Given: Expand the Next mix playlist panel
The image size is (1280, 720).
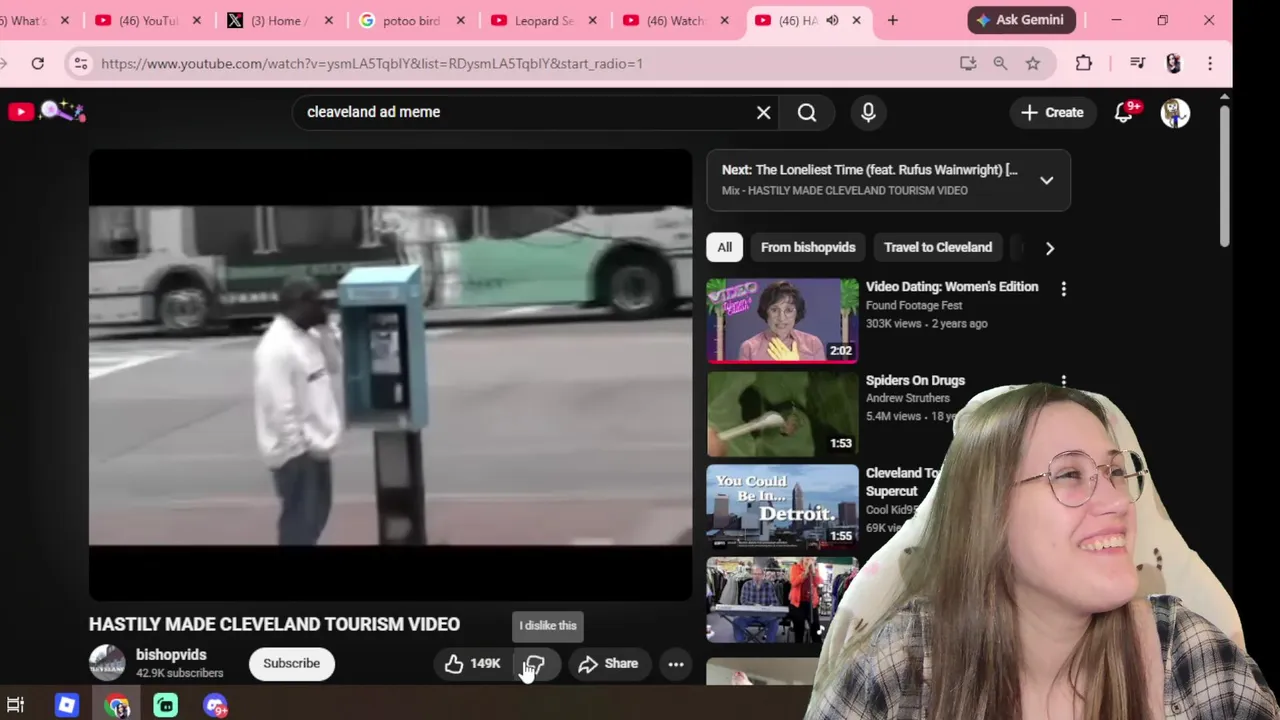Looking at the screenshot, I should pyautogui.click(x=1046, y=181).
